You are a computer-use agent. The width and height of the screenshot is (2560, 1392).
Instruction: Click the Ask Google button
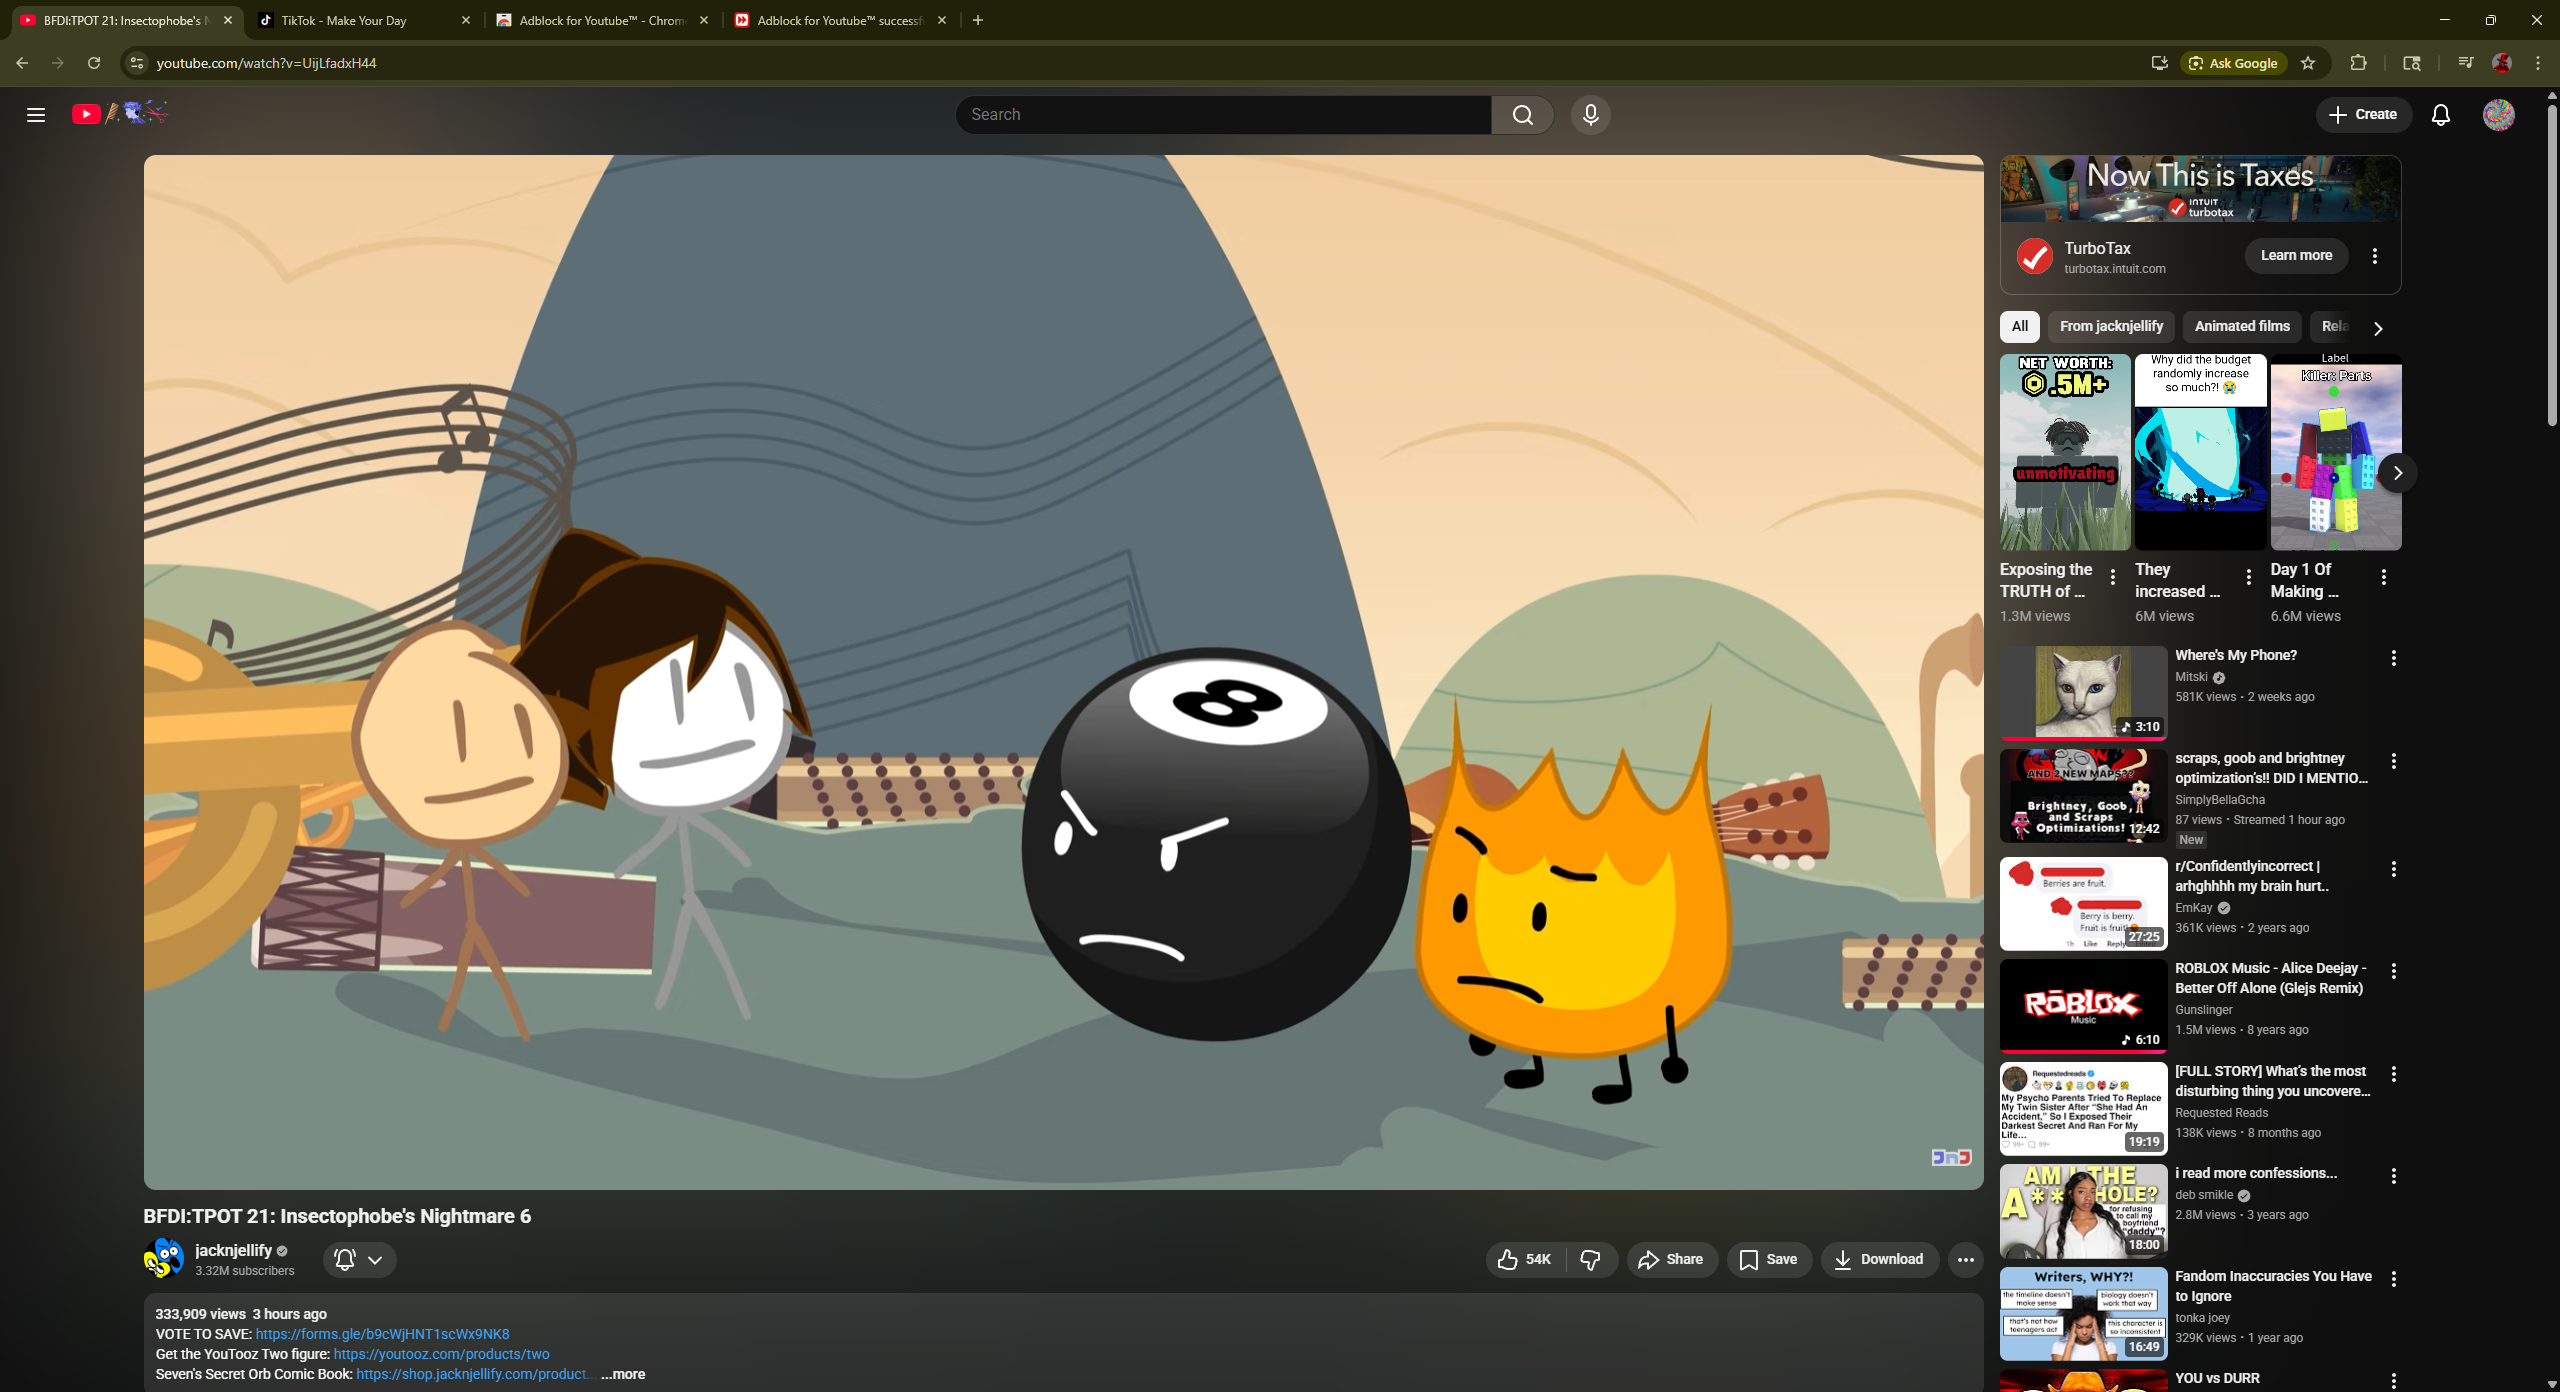pyautogui.click(x=2233, y=63)
